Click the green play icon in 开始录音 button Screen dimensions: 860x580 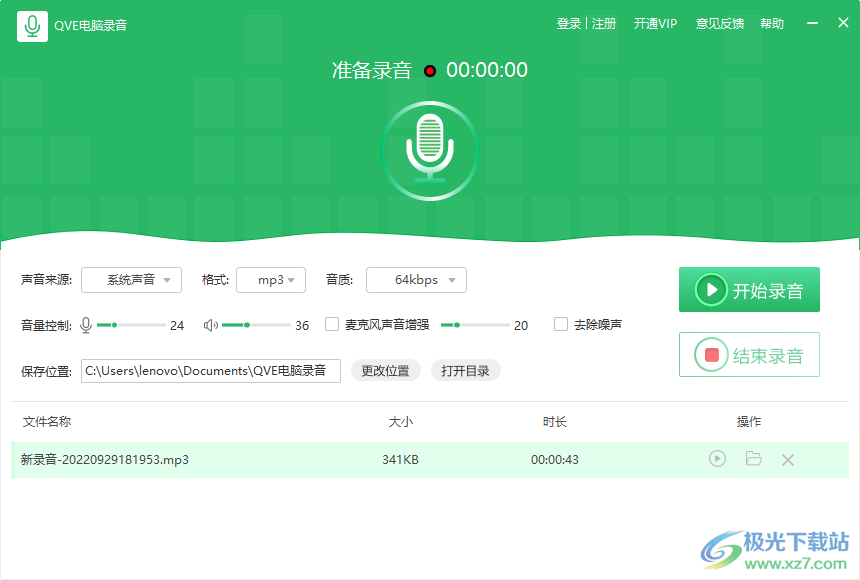(712, 290)
